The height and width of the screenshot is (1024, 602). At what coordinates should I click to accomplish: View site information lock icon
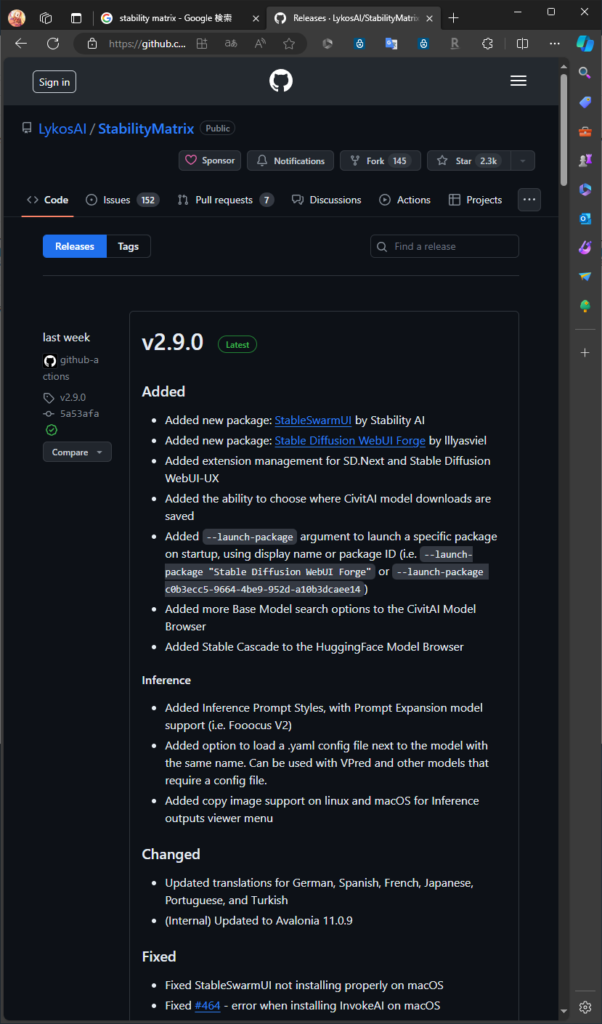coord(92,44)
